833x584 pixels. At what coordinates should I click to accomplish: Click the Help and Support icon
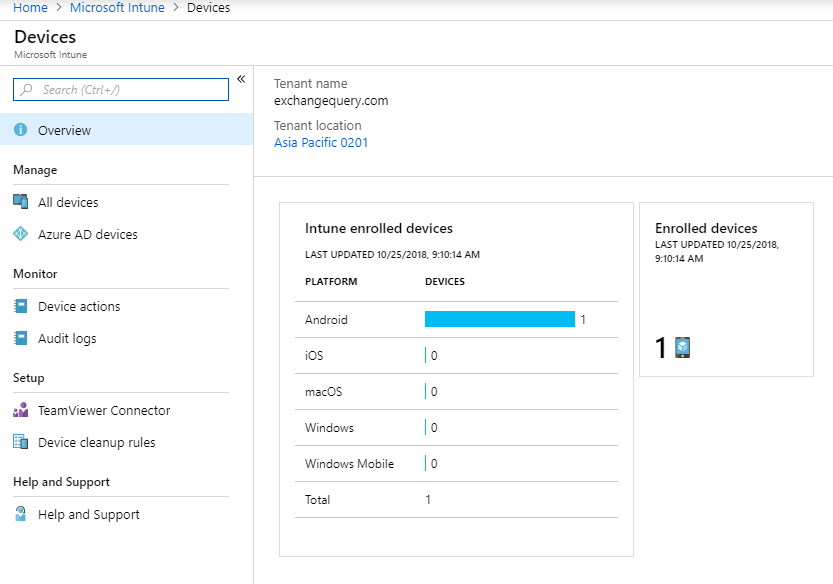(21, 514)
